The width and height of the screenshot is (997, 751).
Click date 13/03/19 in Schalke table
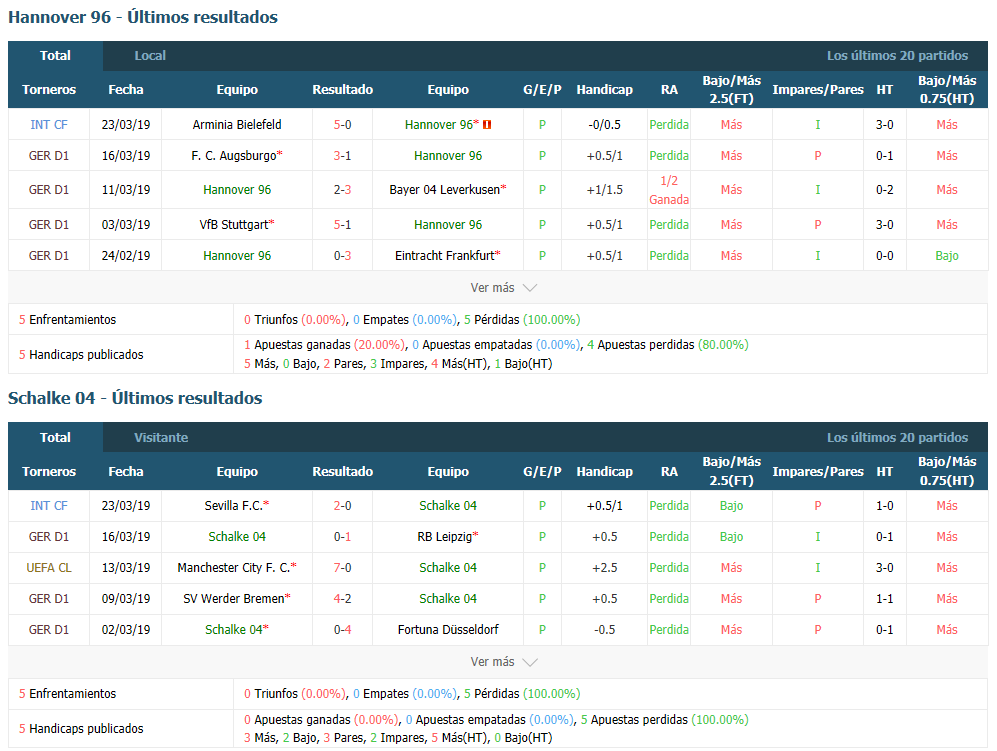tap(126, 568)
